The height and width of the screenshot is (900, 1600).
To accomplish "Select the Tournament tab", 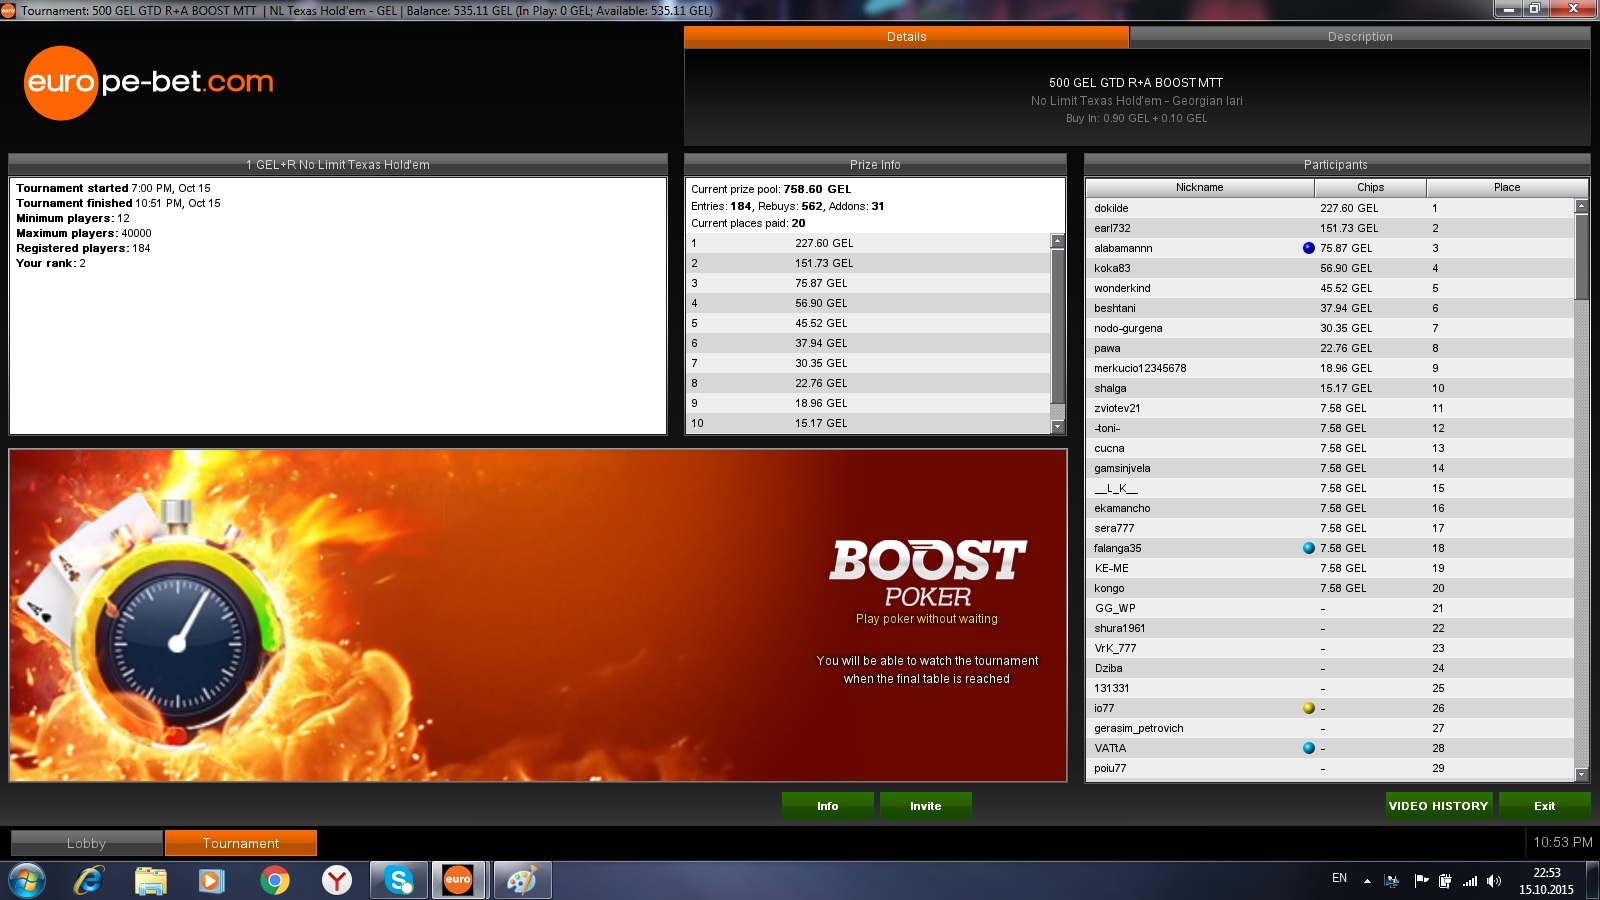I will pyautogui.click(x=241, y=843).
